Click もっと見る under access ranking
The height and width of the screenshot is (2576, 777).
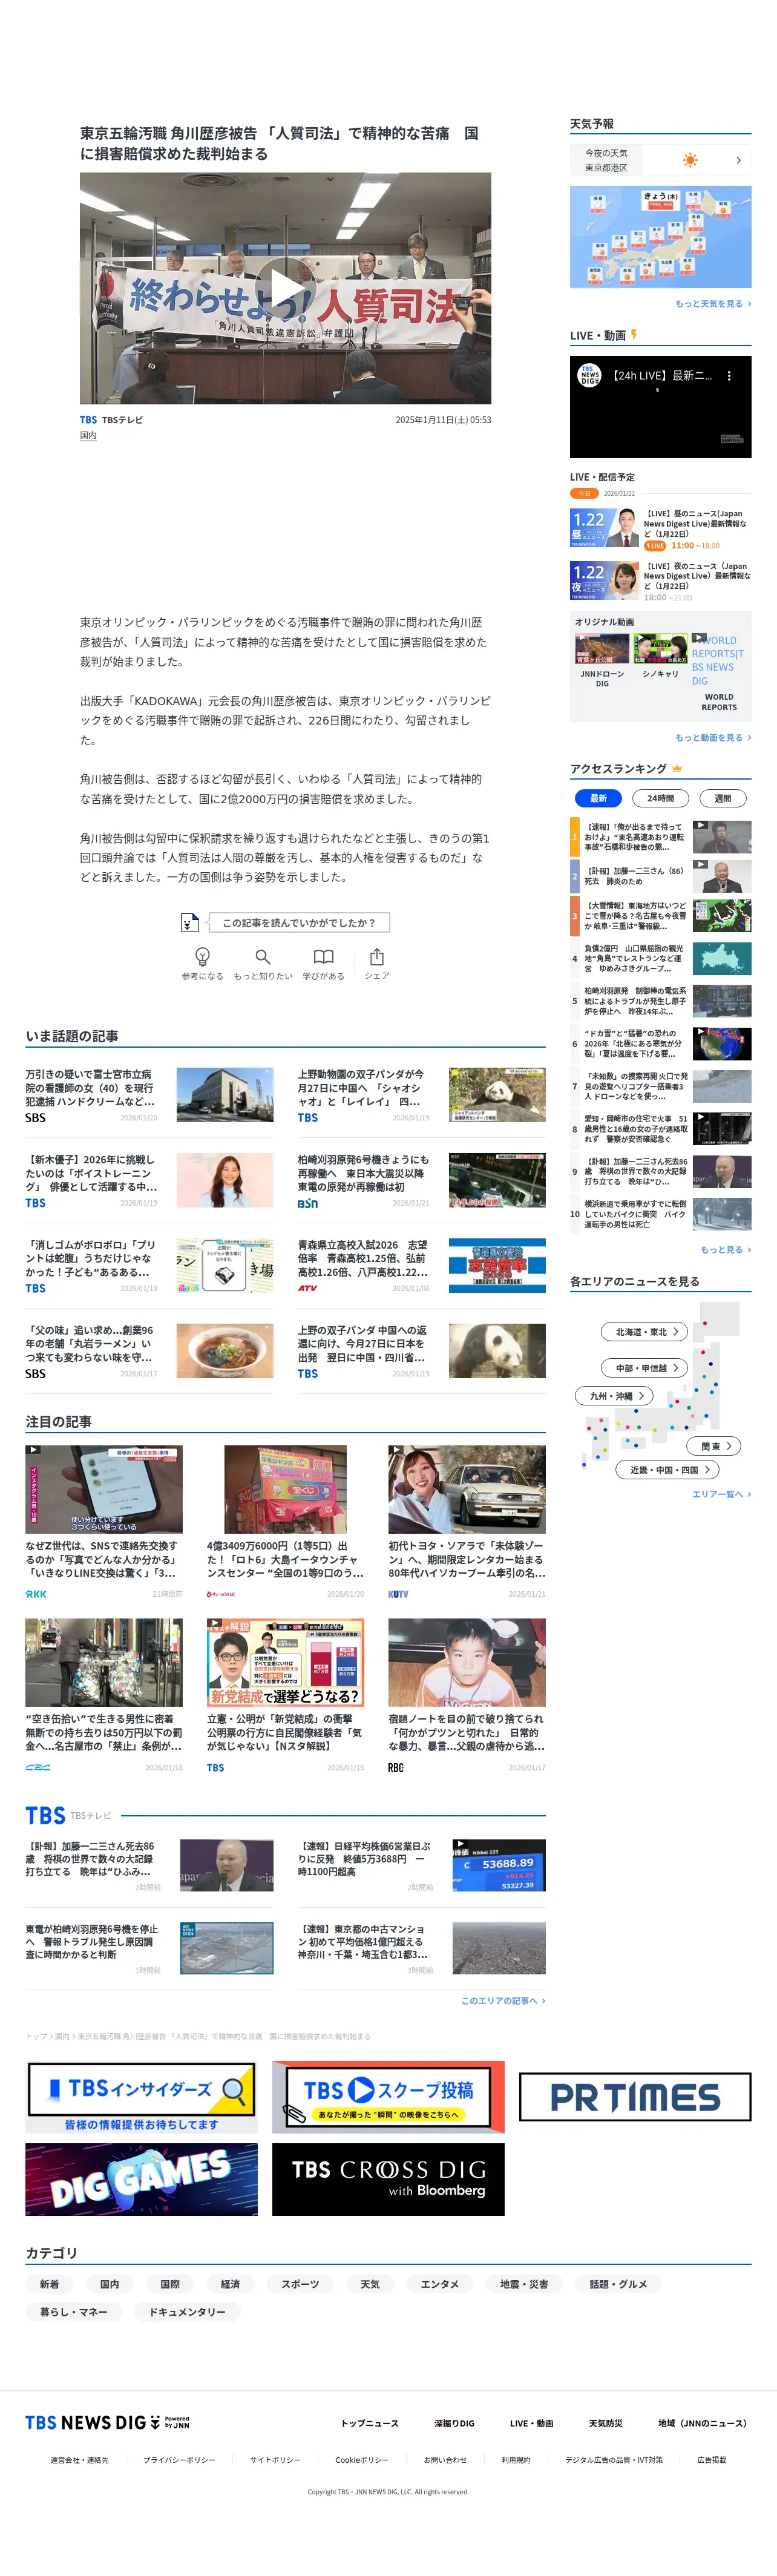[x=725, y=1250]
